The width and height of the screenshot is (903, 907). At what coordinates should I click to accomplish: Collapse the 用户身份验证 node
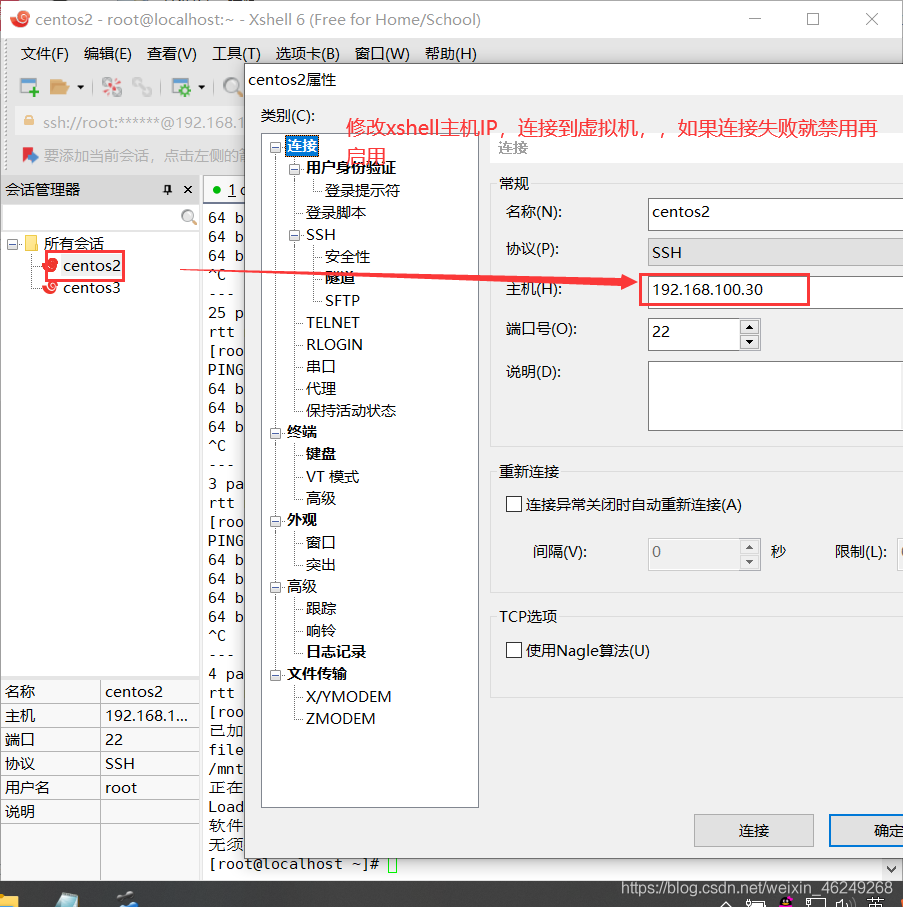(x=294, y=169)
